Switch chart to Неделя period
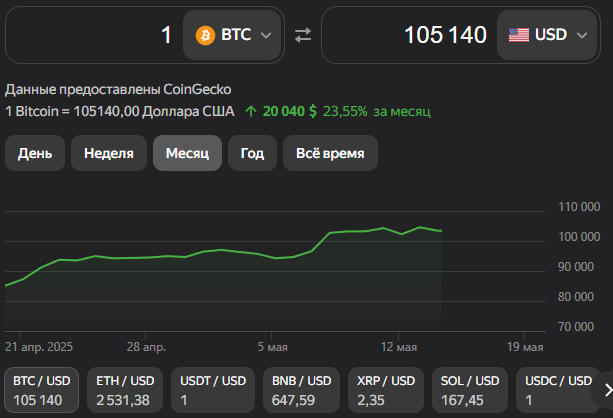613x418 pixels. [109, 153]
